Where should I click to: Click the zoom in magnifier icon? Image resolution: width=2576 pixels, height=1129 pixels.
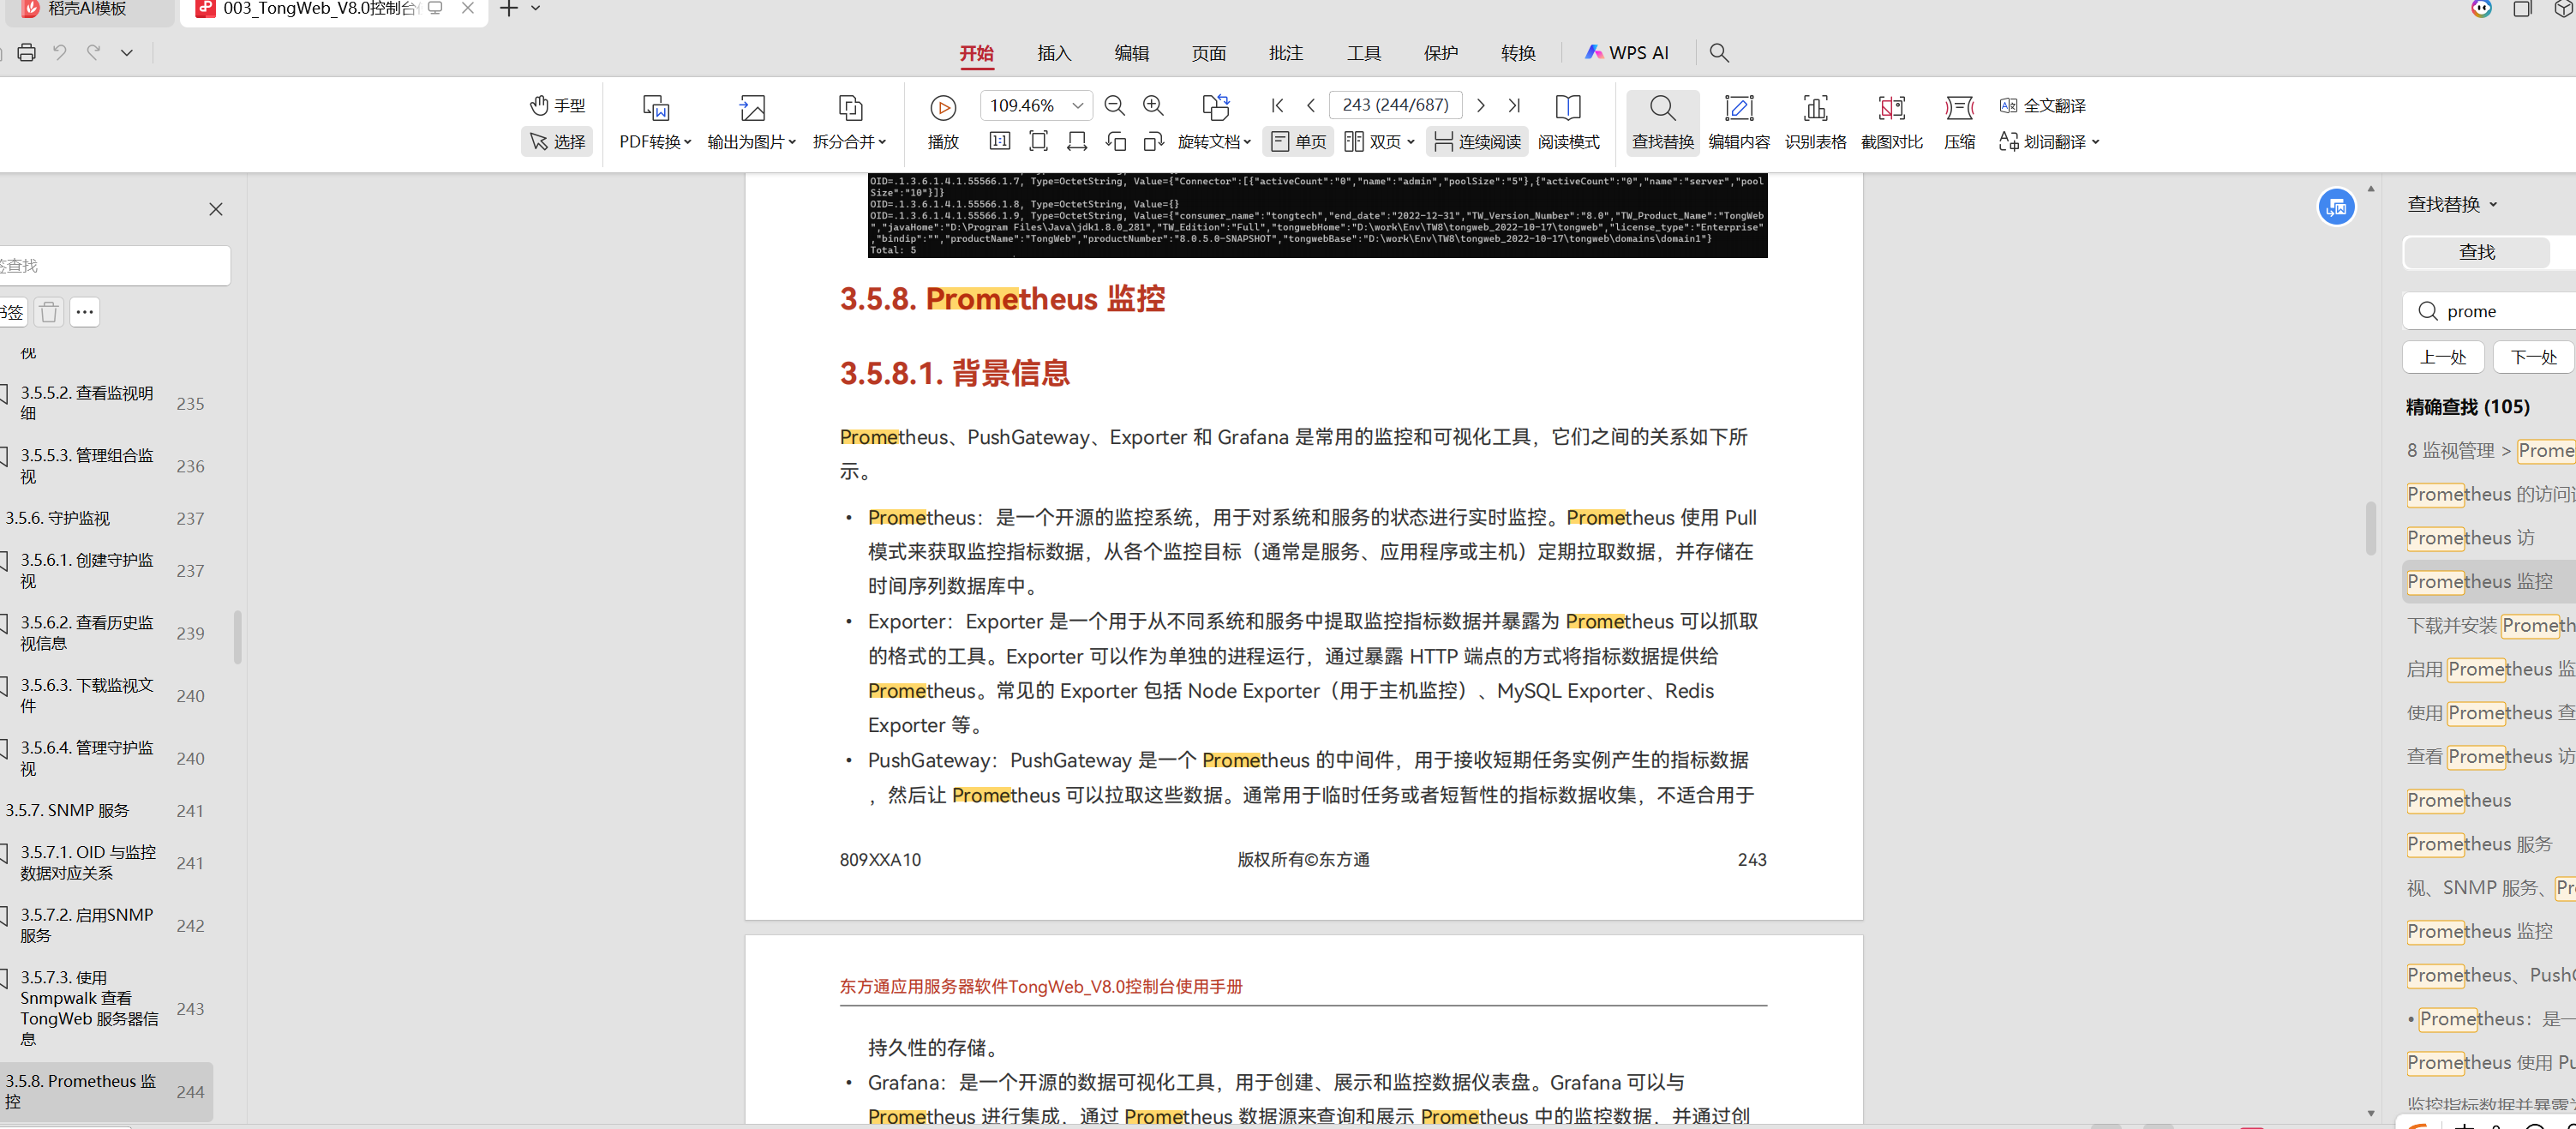[x=1153, y=105]
